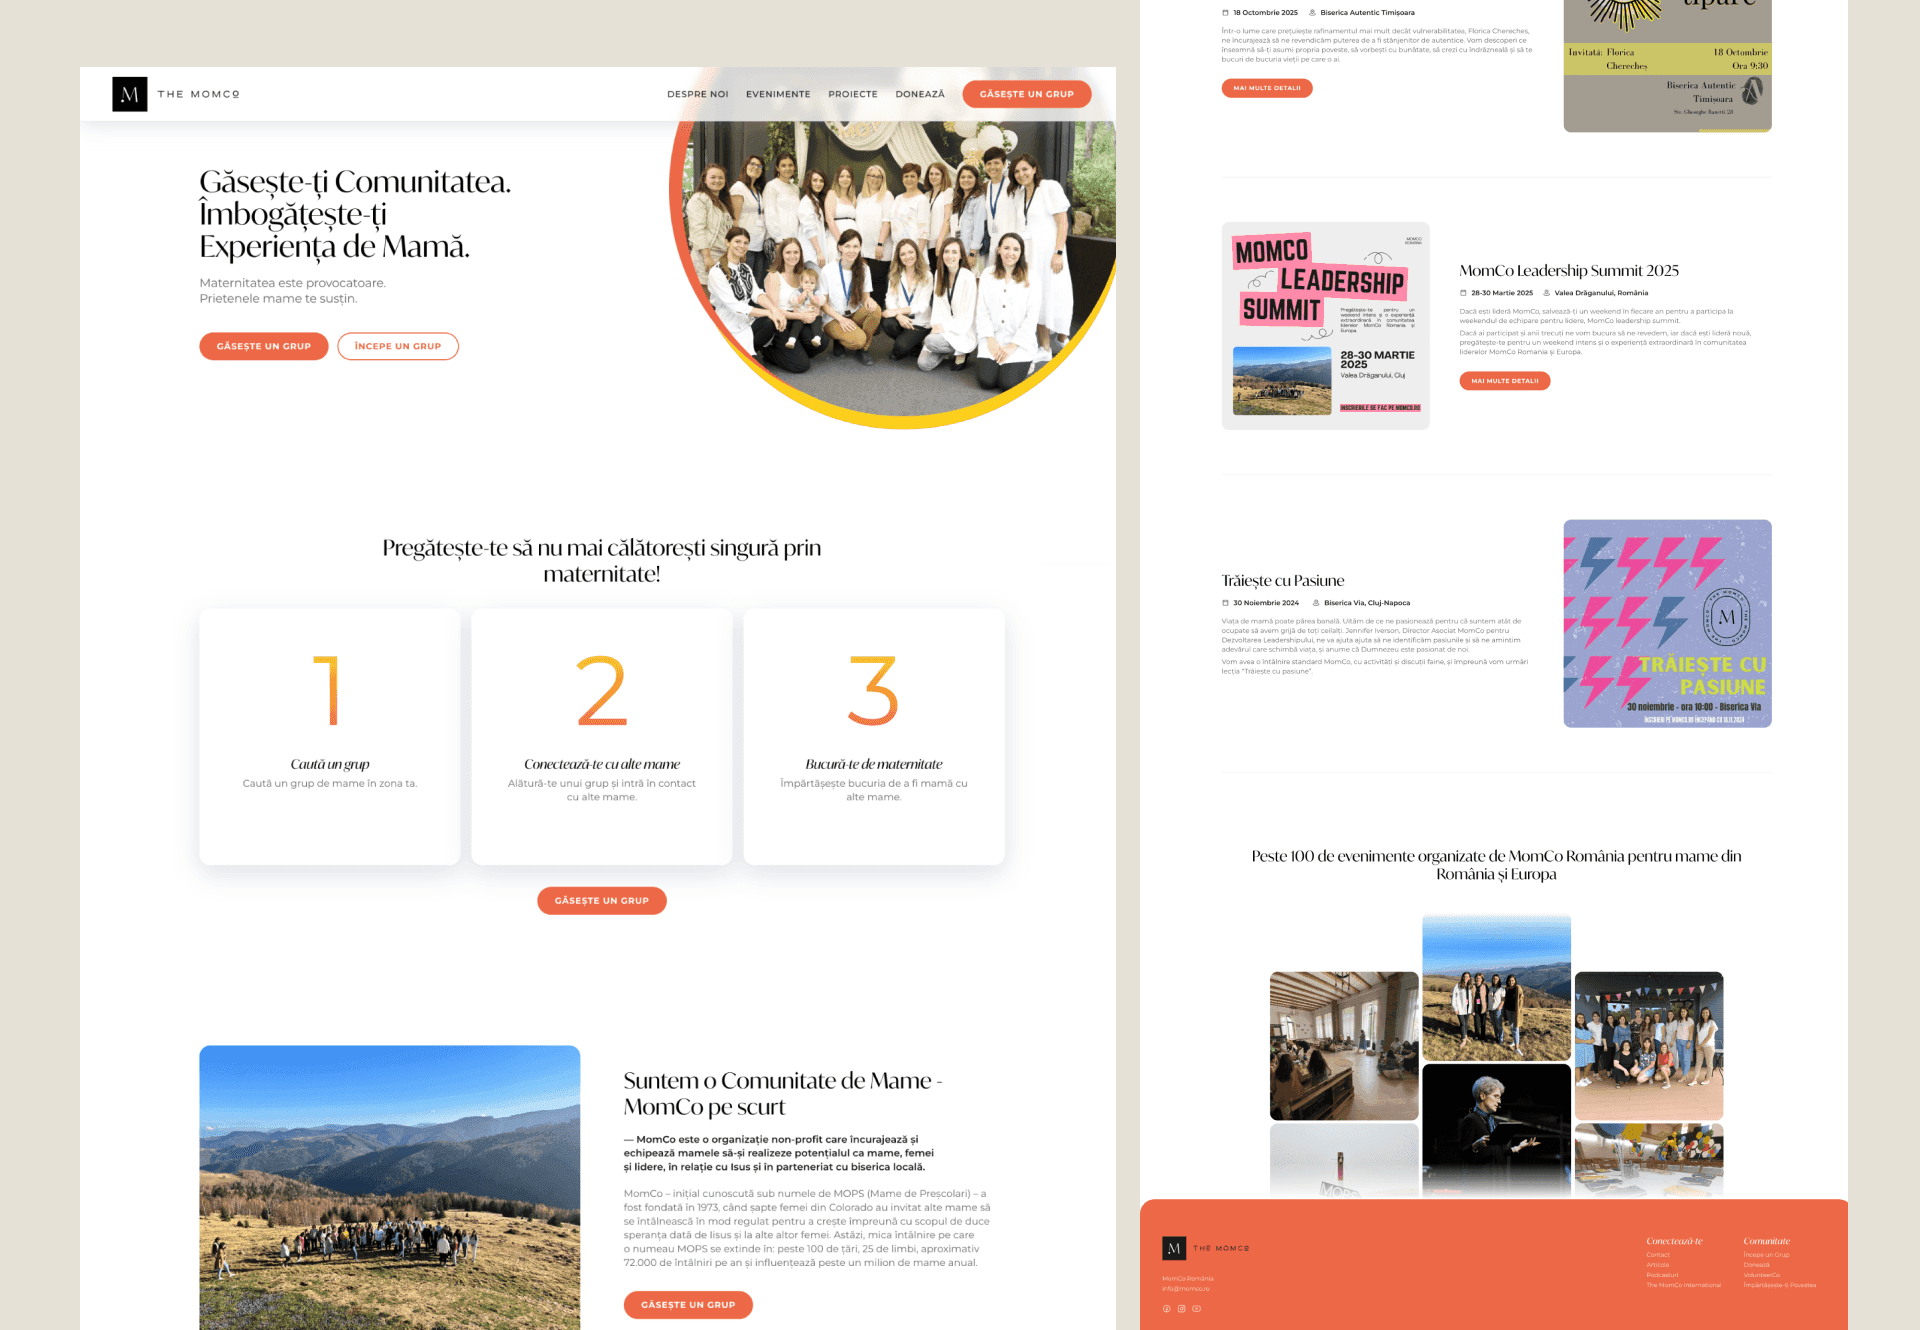The width and height of the screenshot is (1920, 1330).
Task: Open Proiecte in the top navigation
Action: pos(853,94)
